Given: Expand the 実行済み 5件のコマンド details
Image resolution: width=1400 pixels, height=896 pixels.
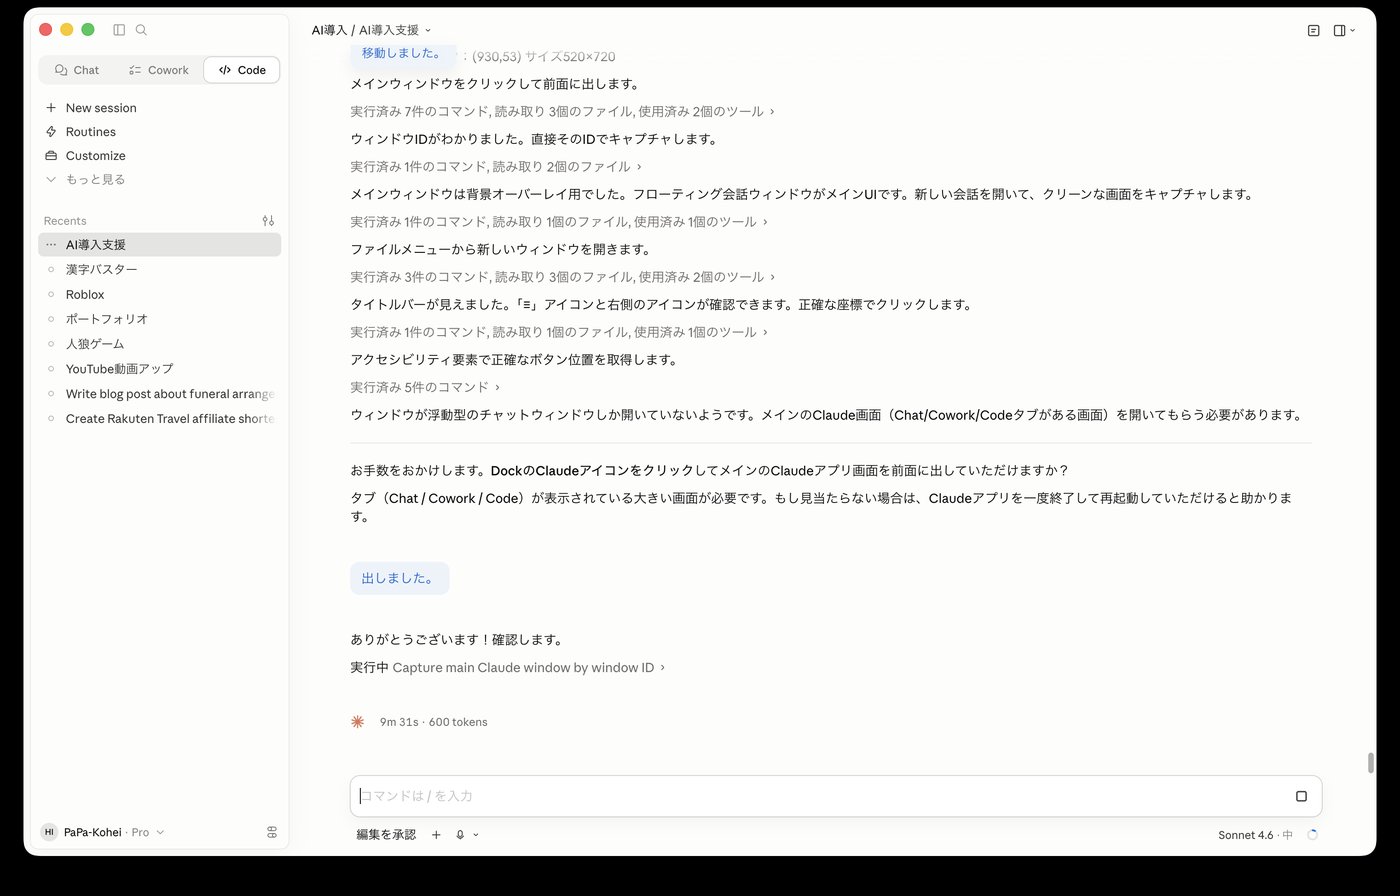Looking at the screenshot, I should click(425, 387).
